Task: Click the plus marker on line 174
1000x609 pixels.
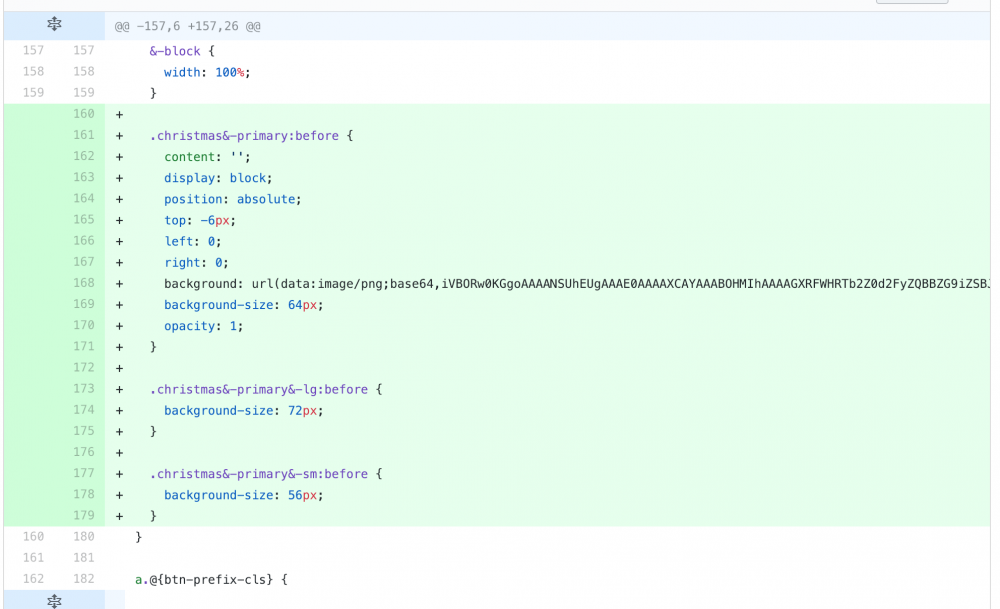Action: [x=120, y=411]
